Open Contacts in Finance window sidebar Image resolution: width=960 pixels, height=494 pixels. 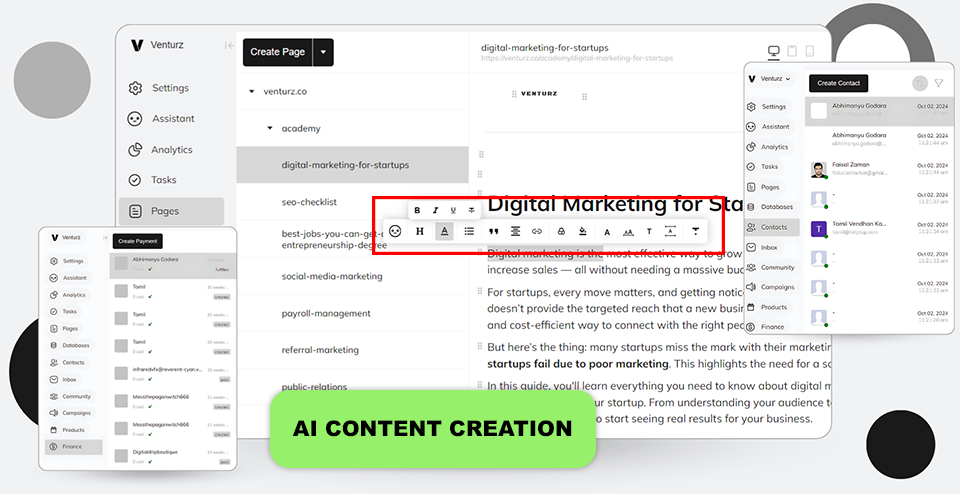pos(68,362)
